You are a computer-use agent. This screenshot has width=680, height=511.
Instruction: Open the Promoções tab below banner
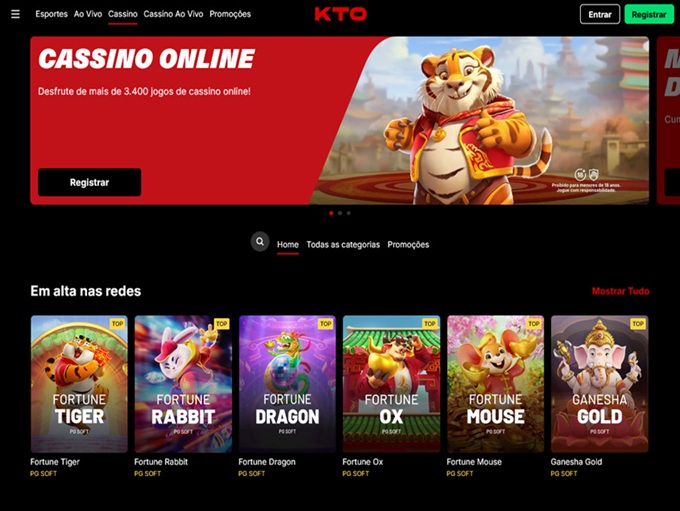point(408,245)
